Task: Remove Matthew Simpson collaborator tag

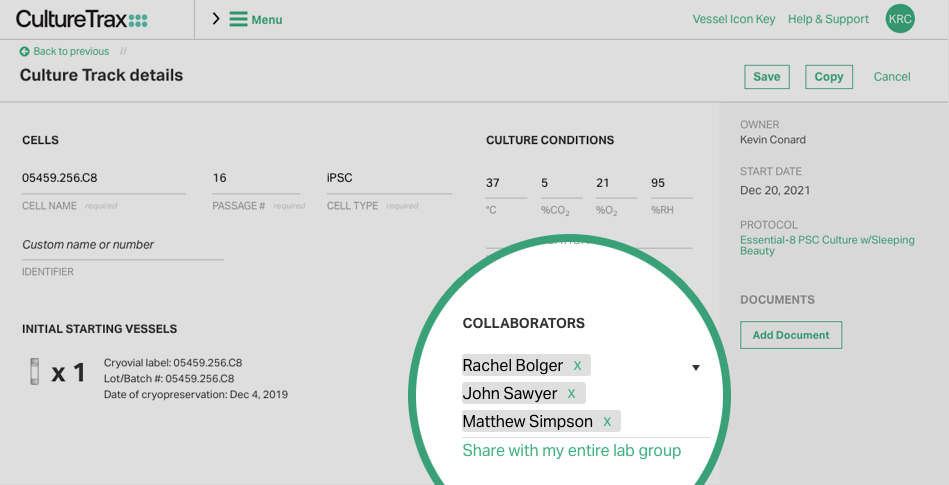Action: tap(607, 422)
